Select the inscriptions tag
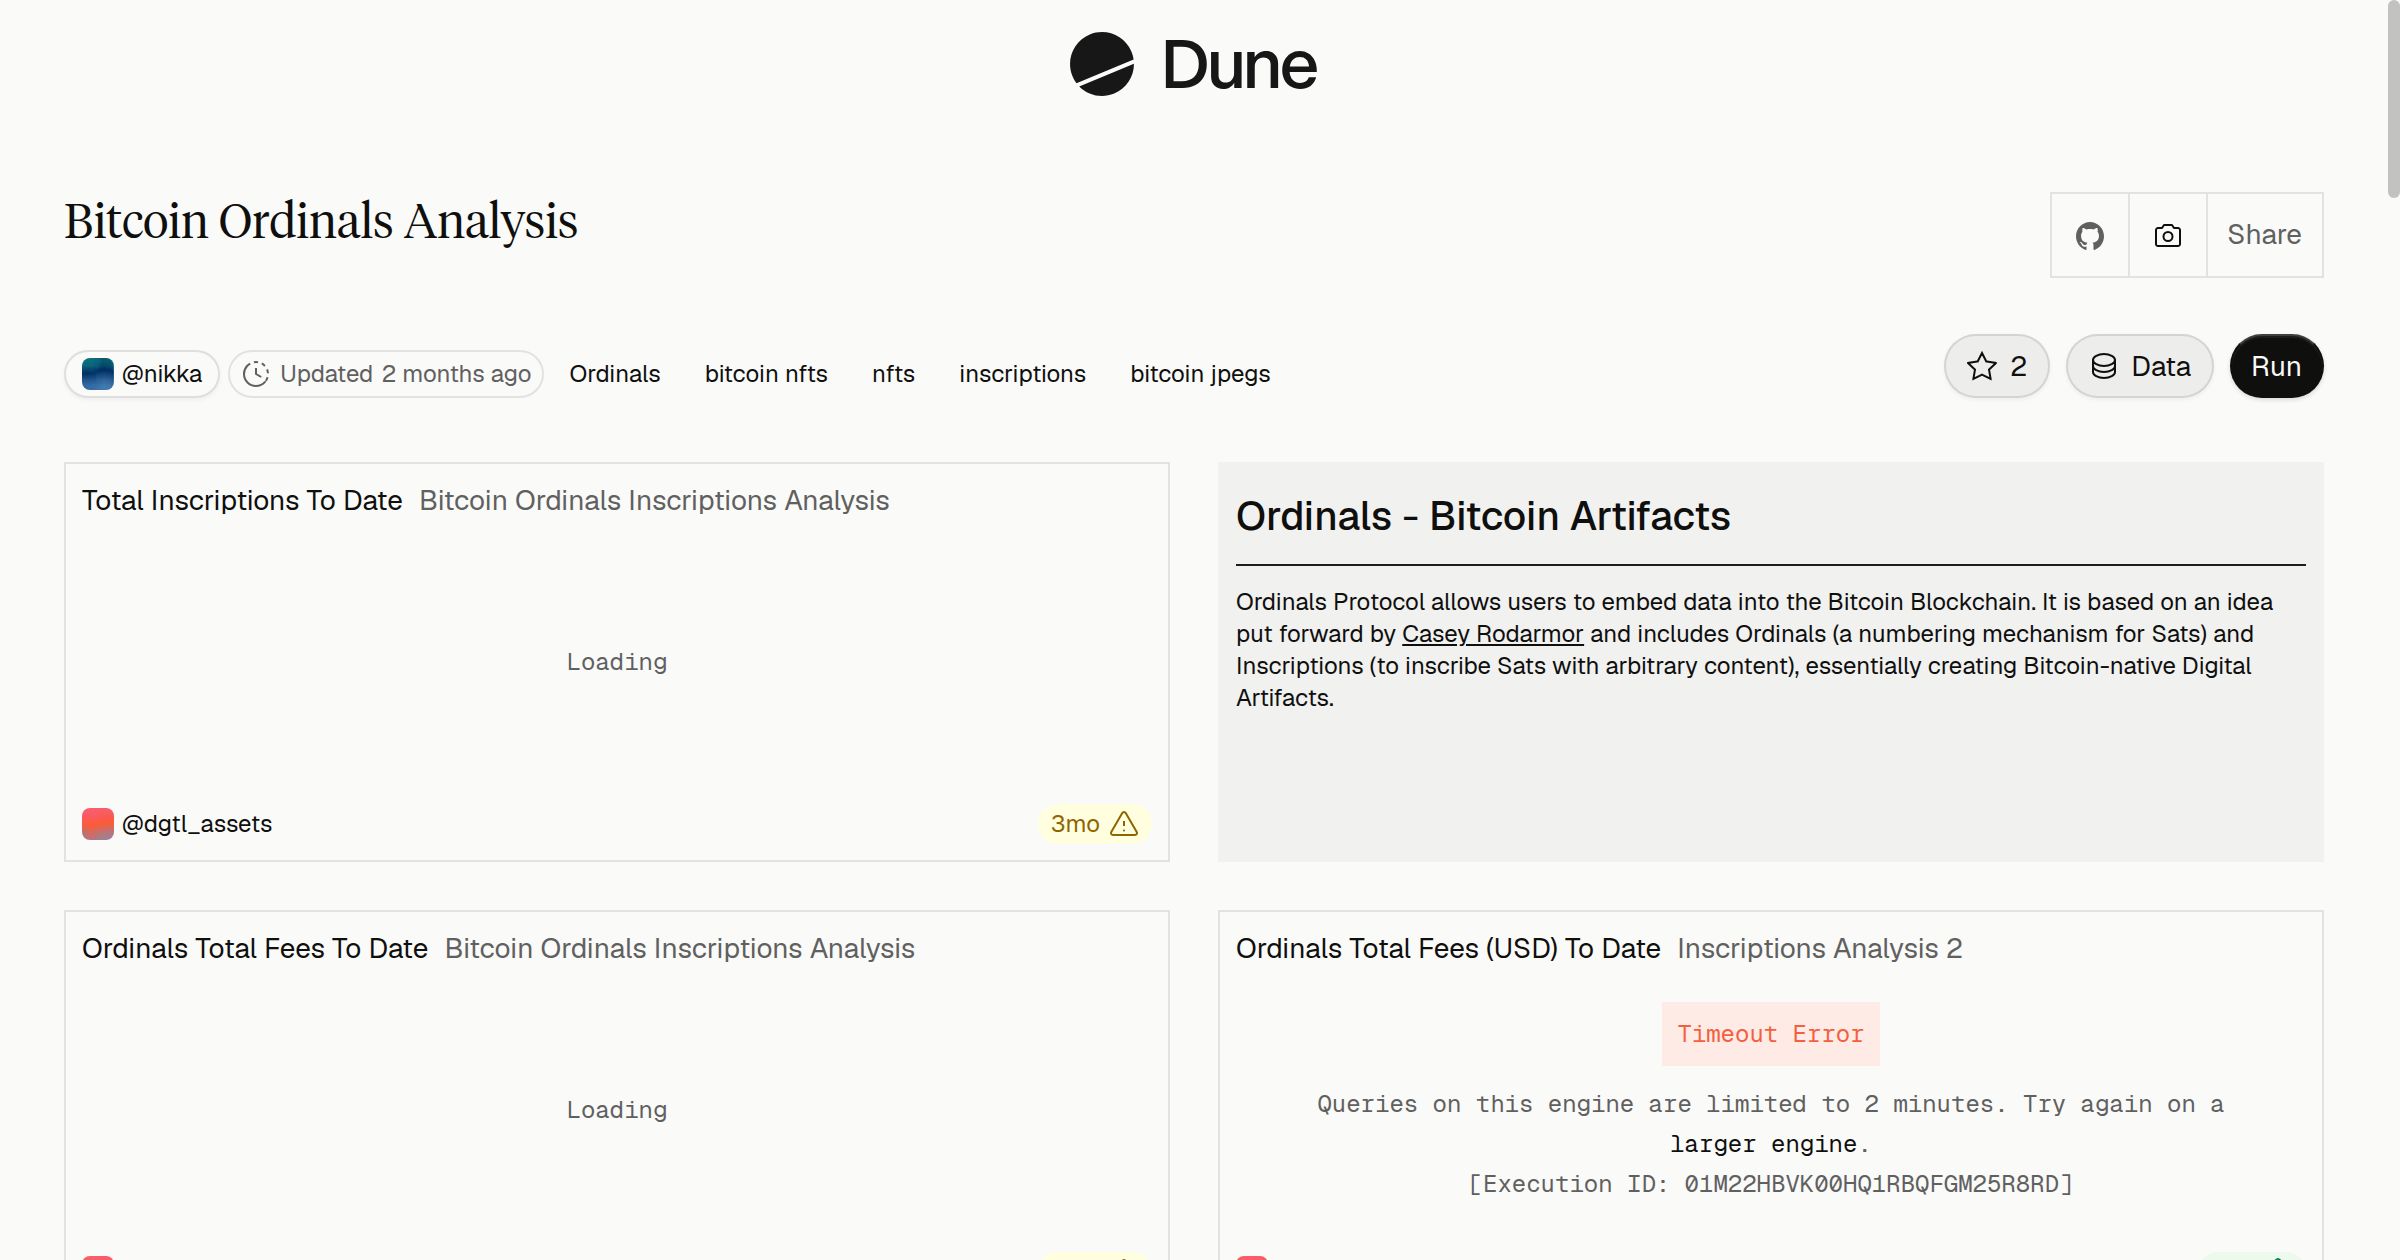The height and width of the screenshot is (1260, 2400). (1022, 374)
